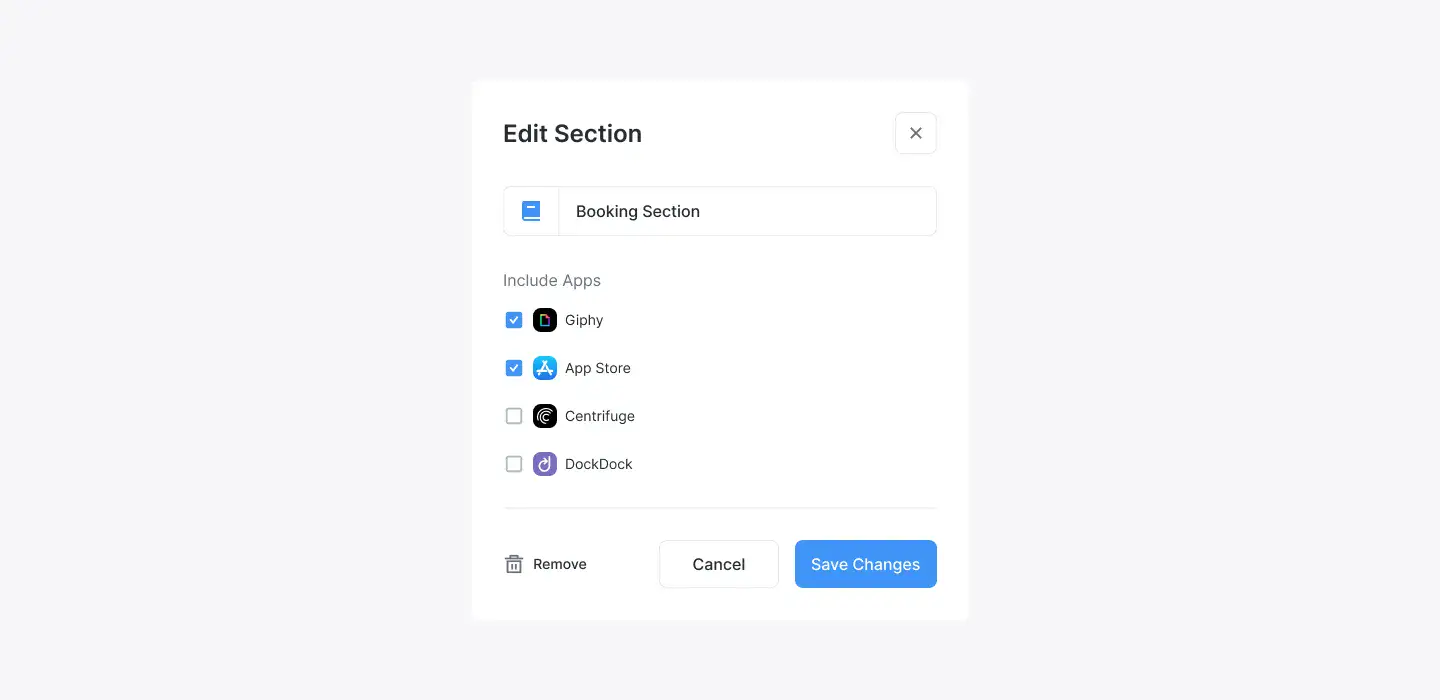Uncheck the Giphy checkbox
Viewport: 1440px width, 700px height.
pos(514,320)
